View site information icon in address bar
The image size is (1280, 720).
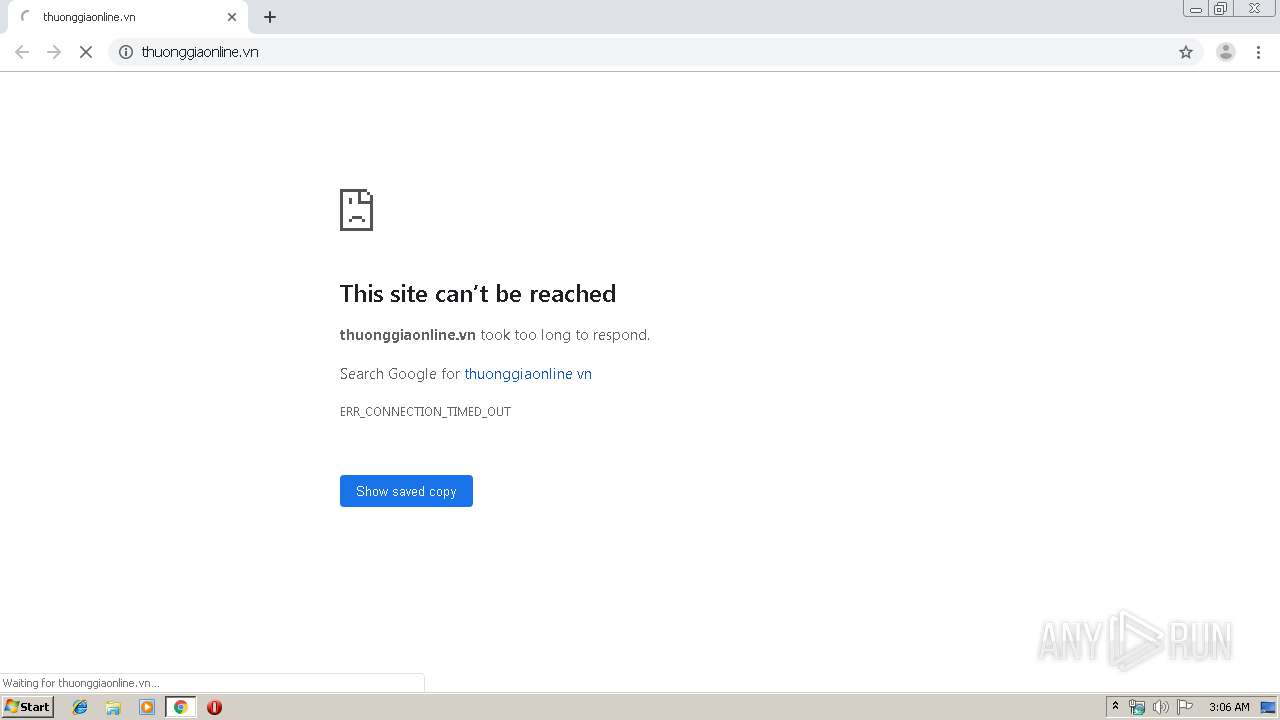pyautogui.click(x=126, y=52)
